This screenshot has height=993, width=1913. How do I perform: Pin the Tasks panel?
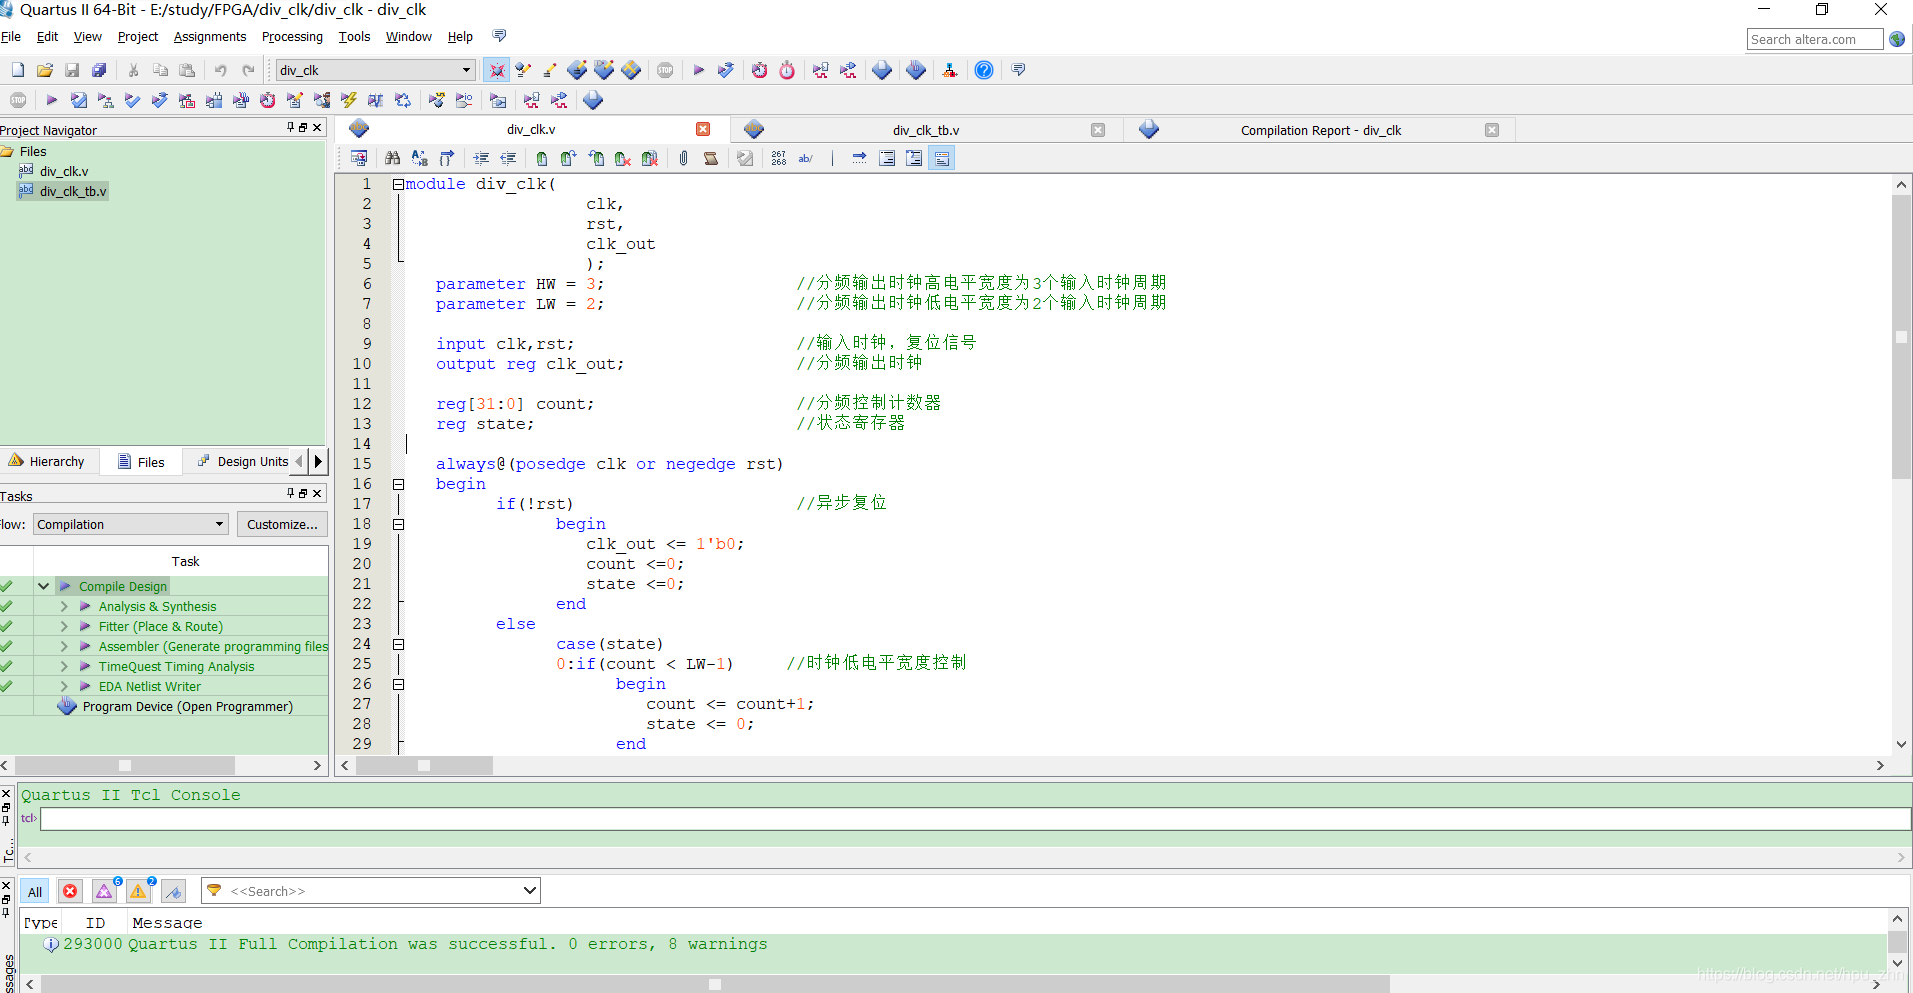point(290,493)
